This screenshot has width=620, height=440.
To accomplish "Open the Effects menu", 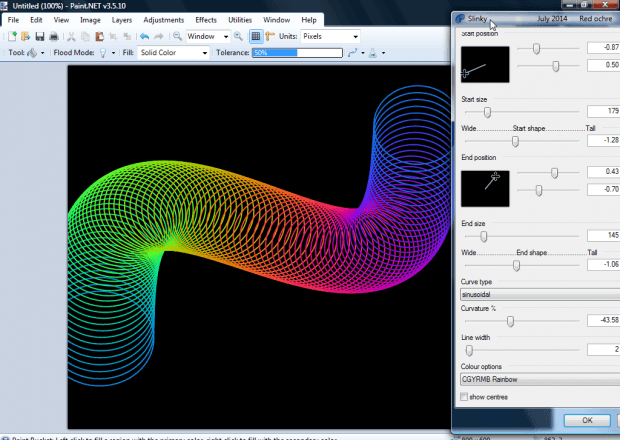I will click(x=206, y=19).
